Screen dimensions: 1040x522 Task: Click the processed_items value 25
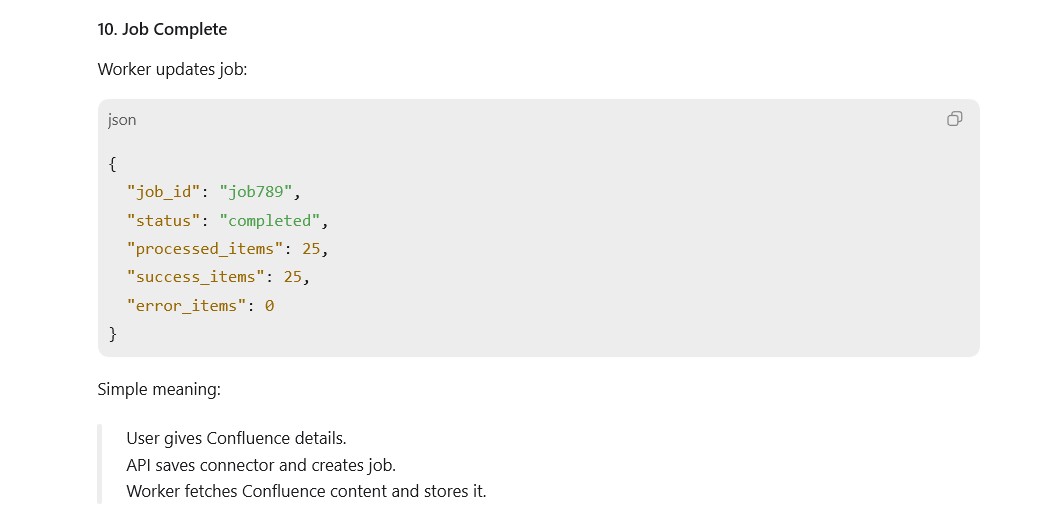(x=311, y=249)
